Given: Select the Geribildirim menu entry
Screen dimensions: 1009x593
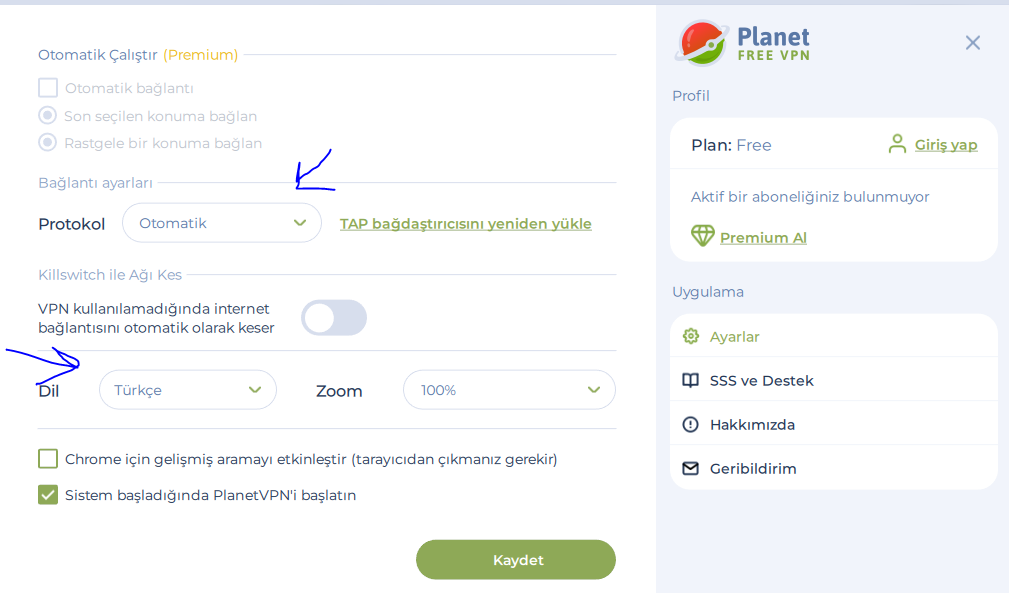Looking at the screenshot, I should click(752, 468).
